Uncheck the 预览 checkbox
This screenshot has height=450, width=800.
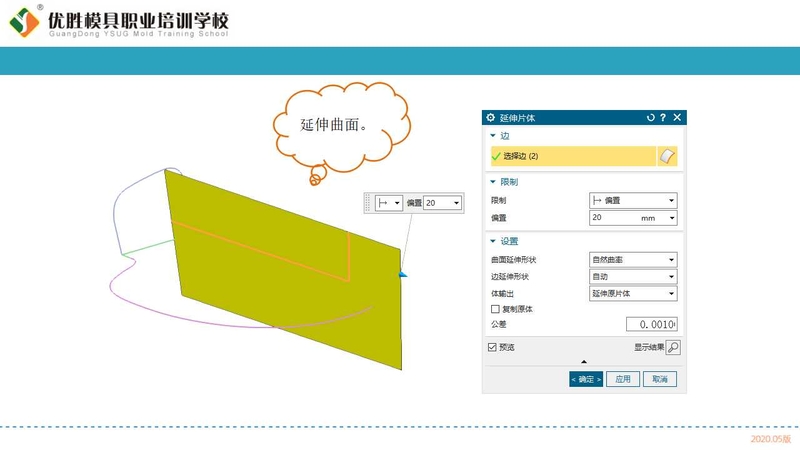492,347
